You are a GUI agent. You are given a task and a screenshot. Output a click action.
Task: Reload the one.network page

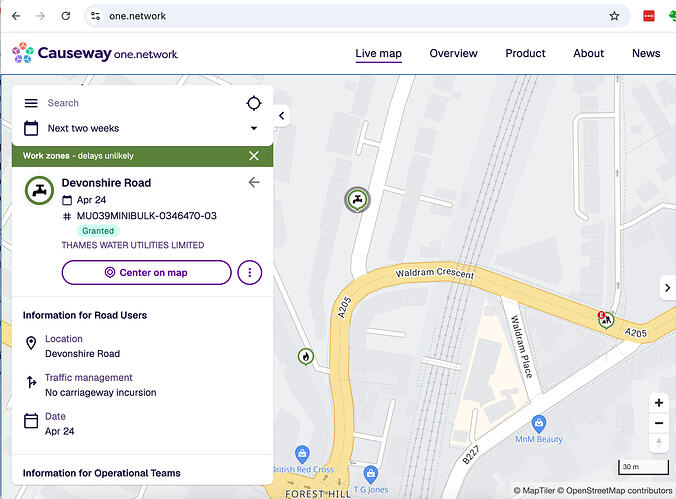click(66, 16)
